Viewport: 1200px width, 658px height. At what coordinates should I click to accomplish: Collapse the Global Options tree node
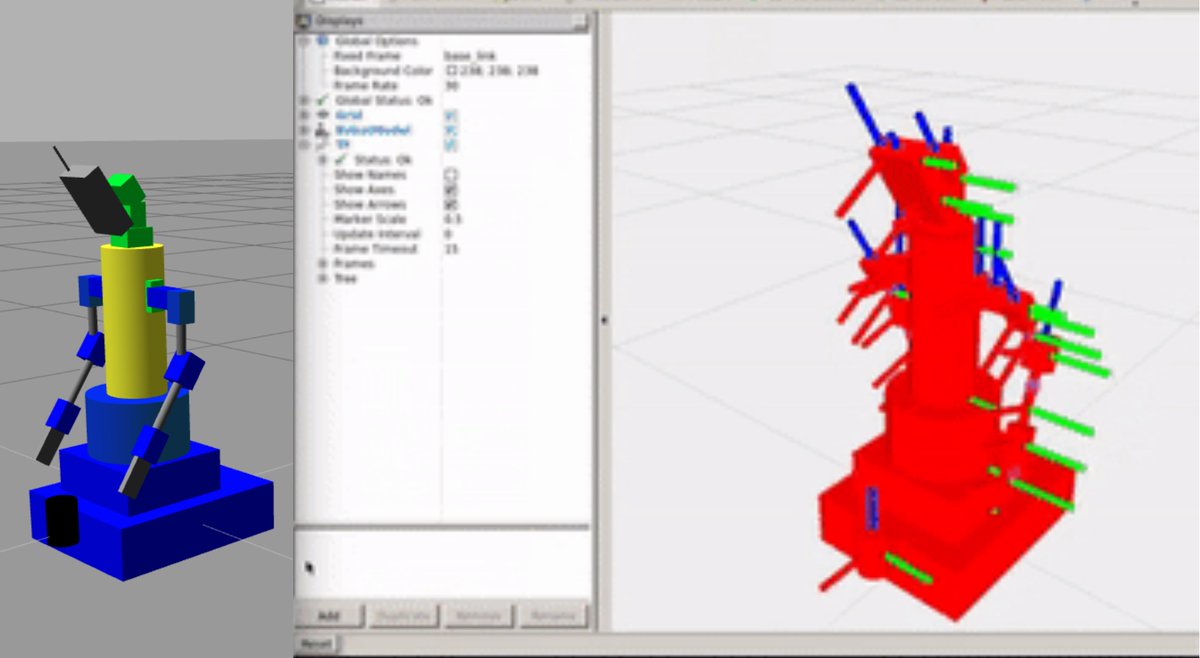click(x=305, y=41)
